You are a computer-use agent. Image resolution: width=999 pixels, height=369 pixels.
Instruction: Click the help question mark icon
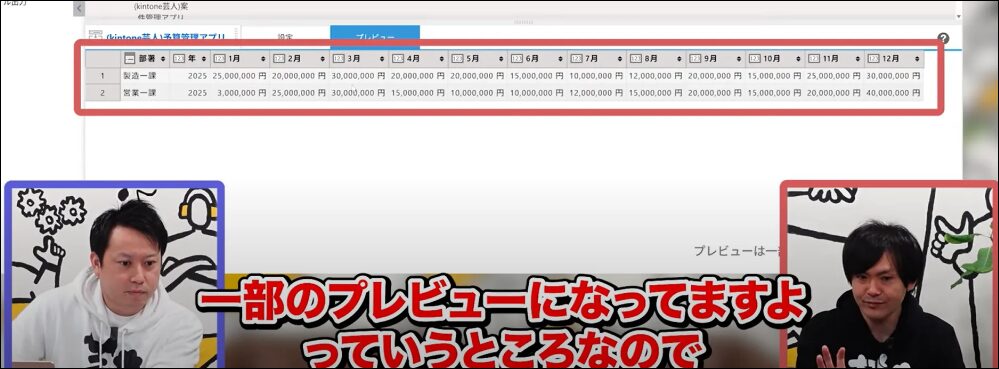[x=943, y=38]
